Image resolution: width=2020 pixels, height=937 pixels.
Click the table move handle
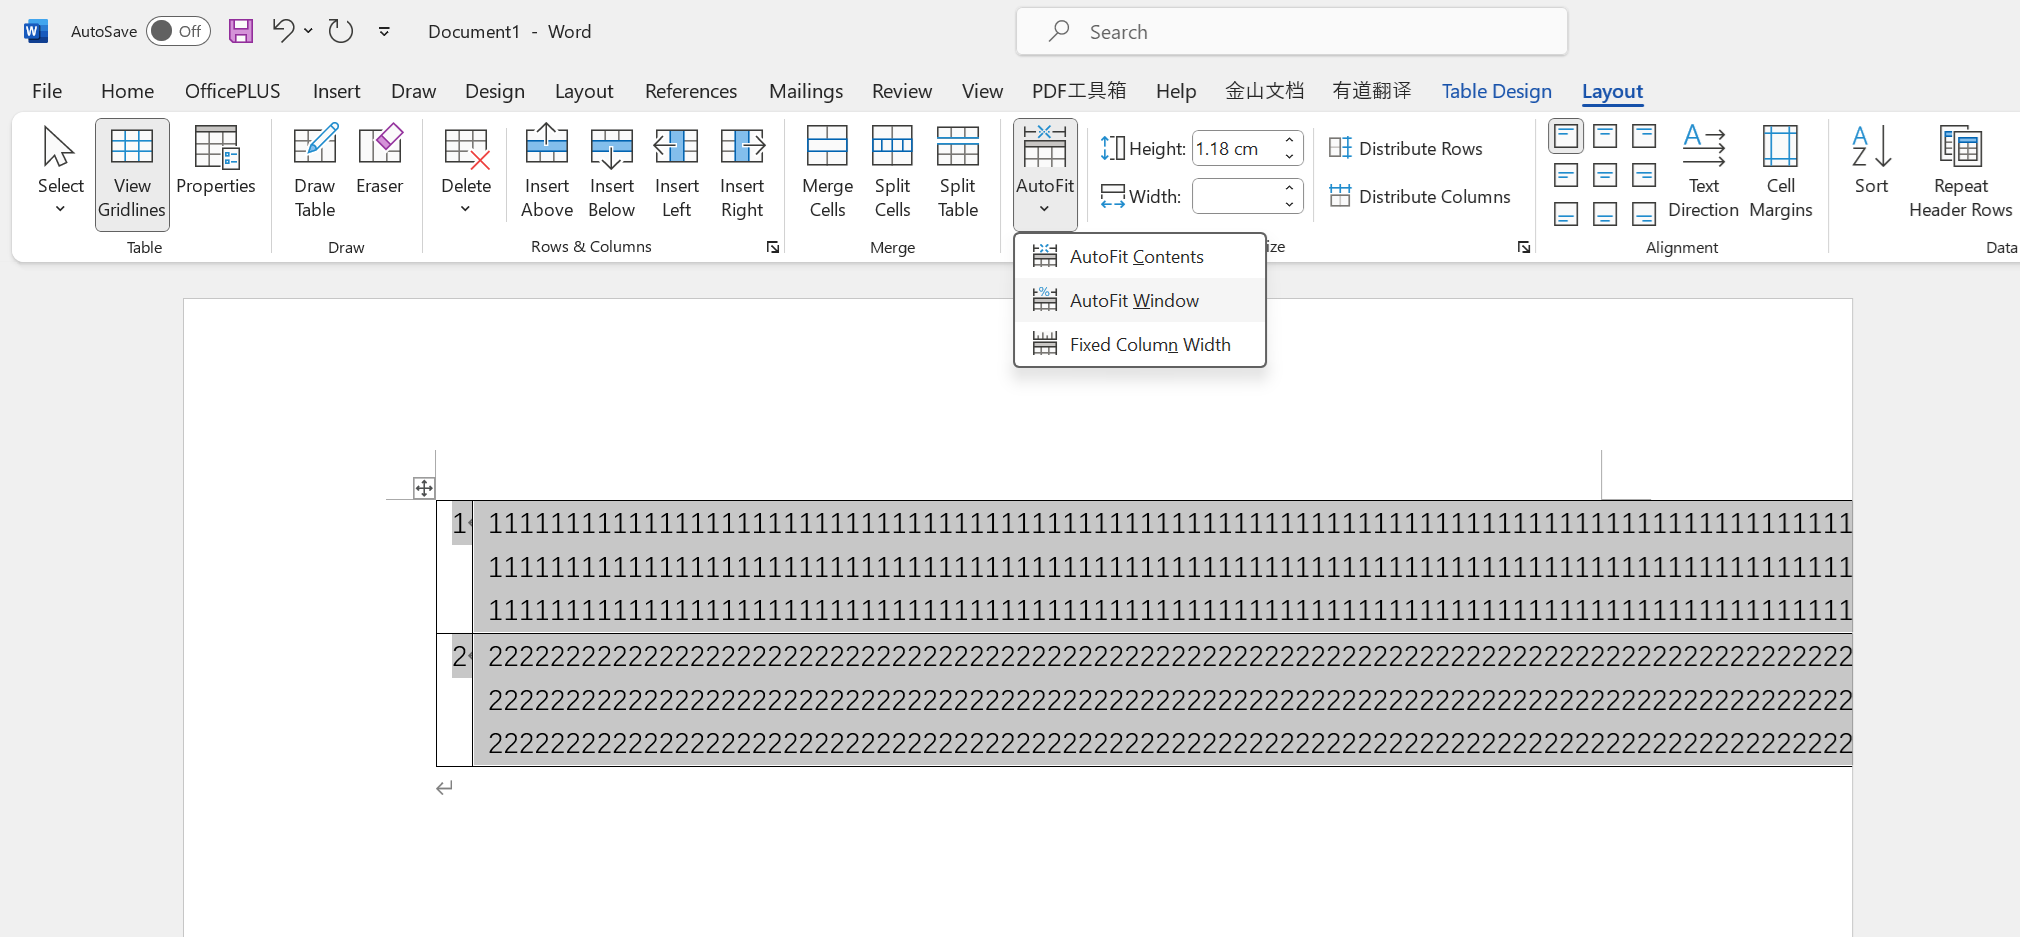424,488
